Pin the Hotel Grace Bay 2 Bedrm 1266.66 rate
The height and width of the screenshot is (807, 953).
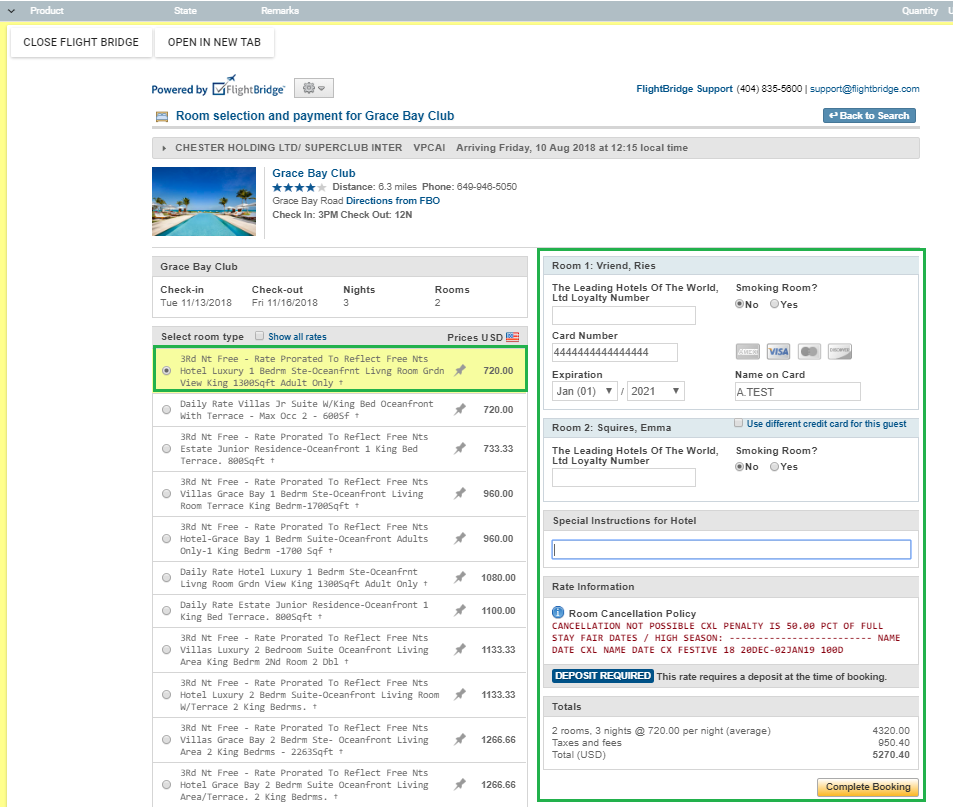pyautogui.click(x=460, y=785)
